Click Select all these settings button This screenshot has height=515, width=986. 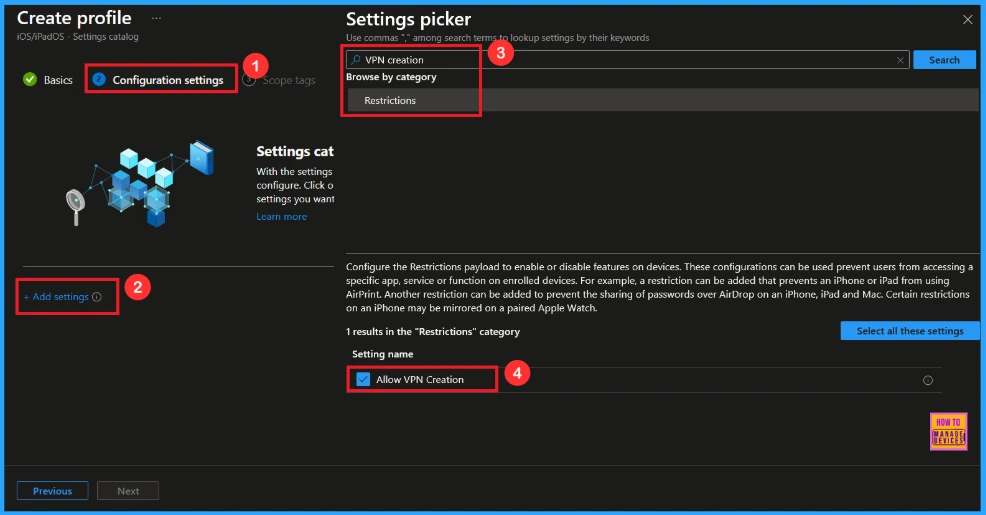[909, 331]
